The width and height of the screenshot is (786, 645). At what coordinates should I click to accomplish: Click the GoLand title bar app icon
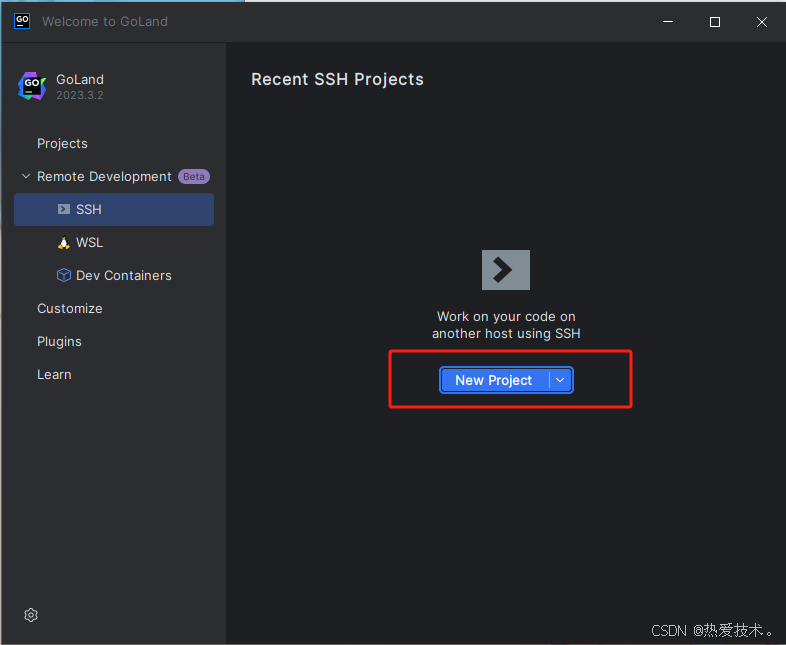tap(22, 21)
